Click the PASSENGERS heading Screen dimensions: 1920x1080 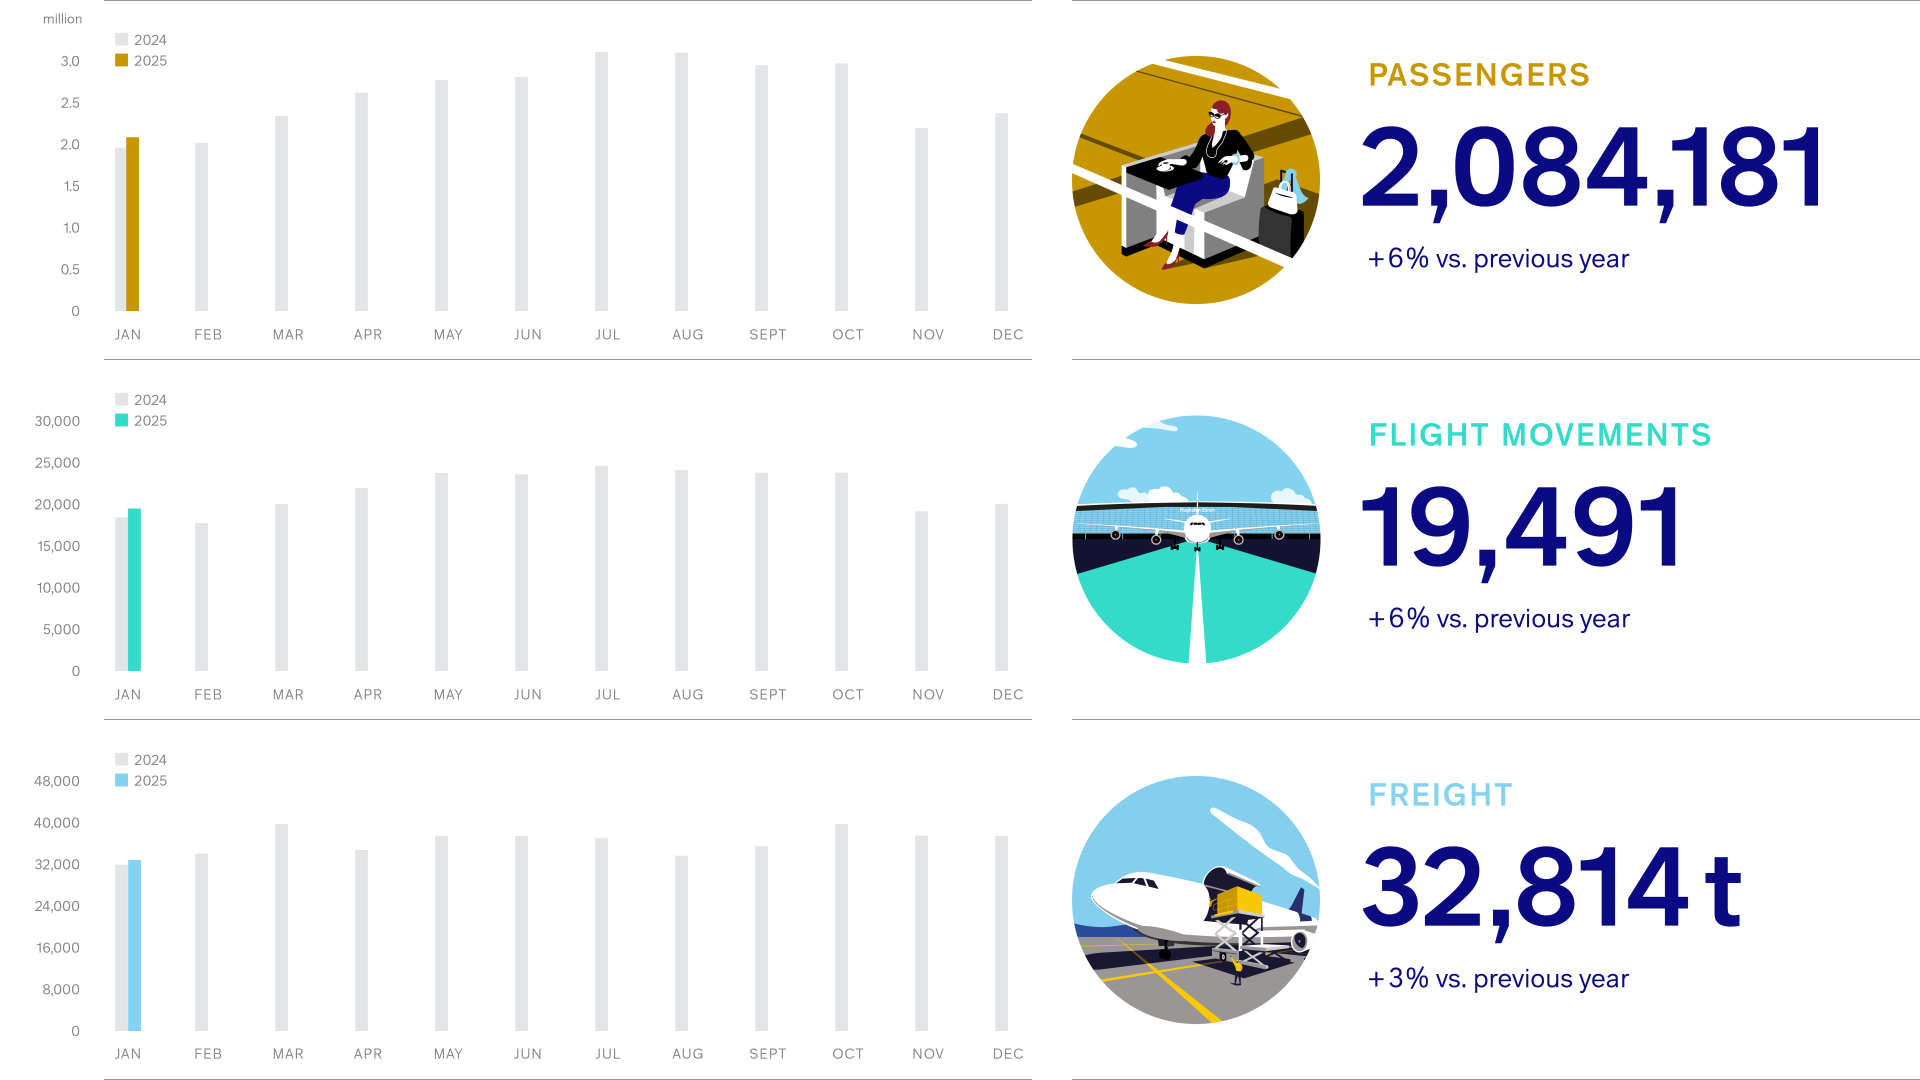(1479, 75)
